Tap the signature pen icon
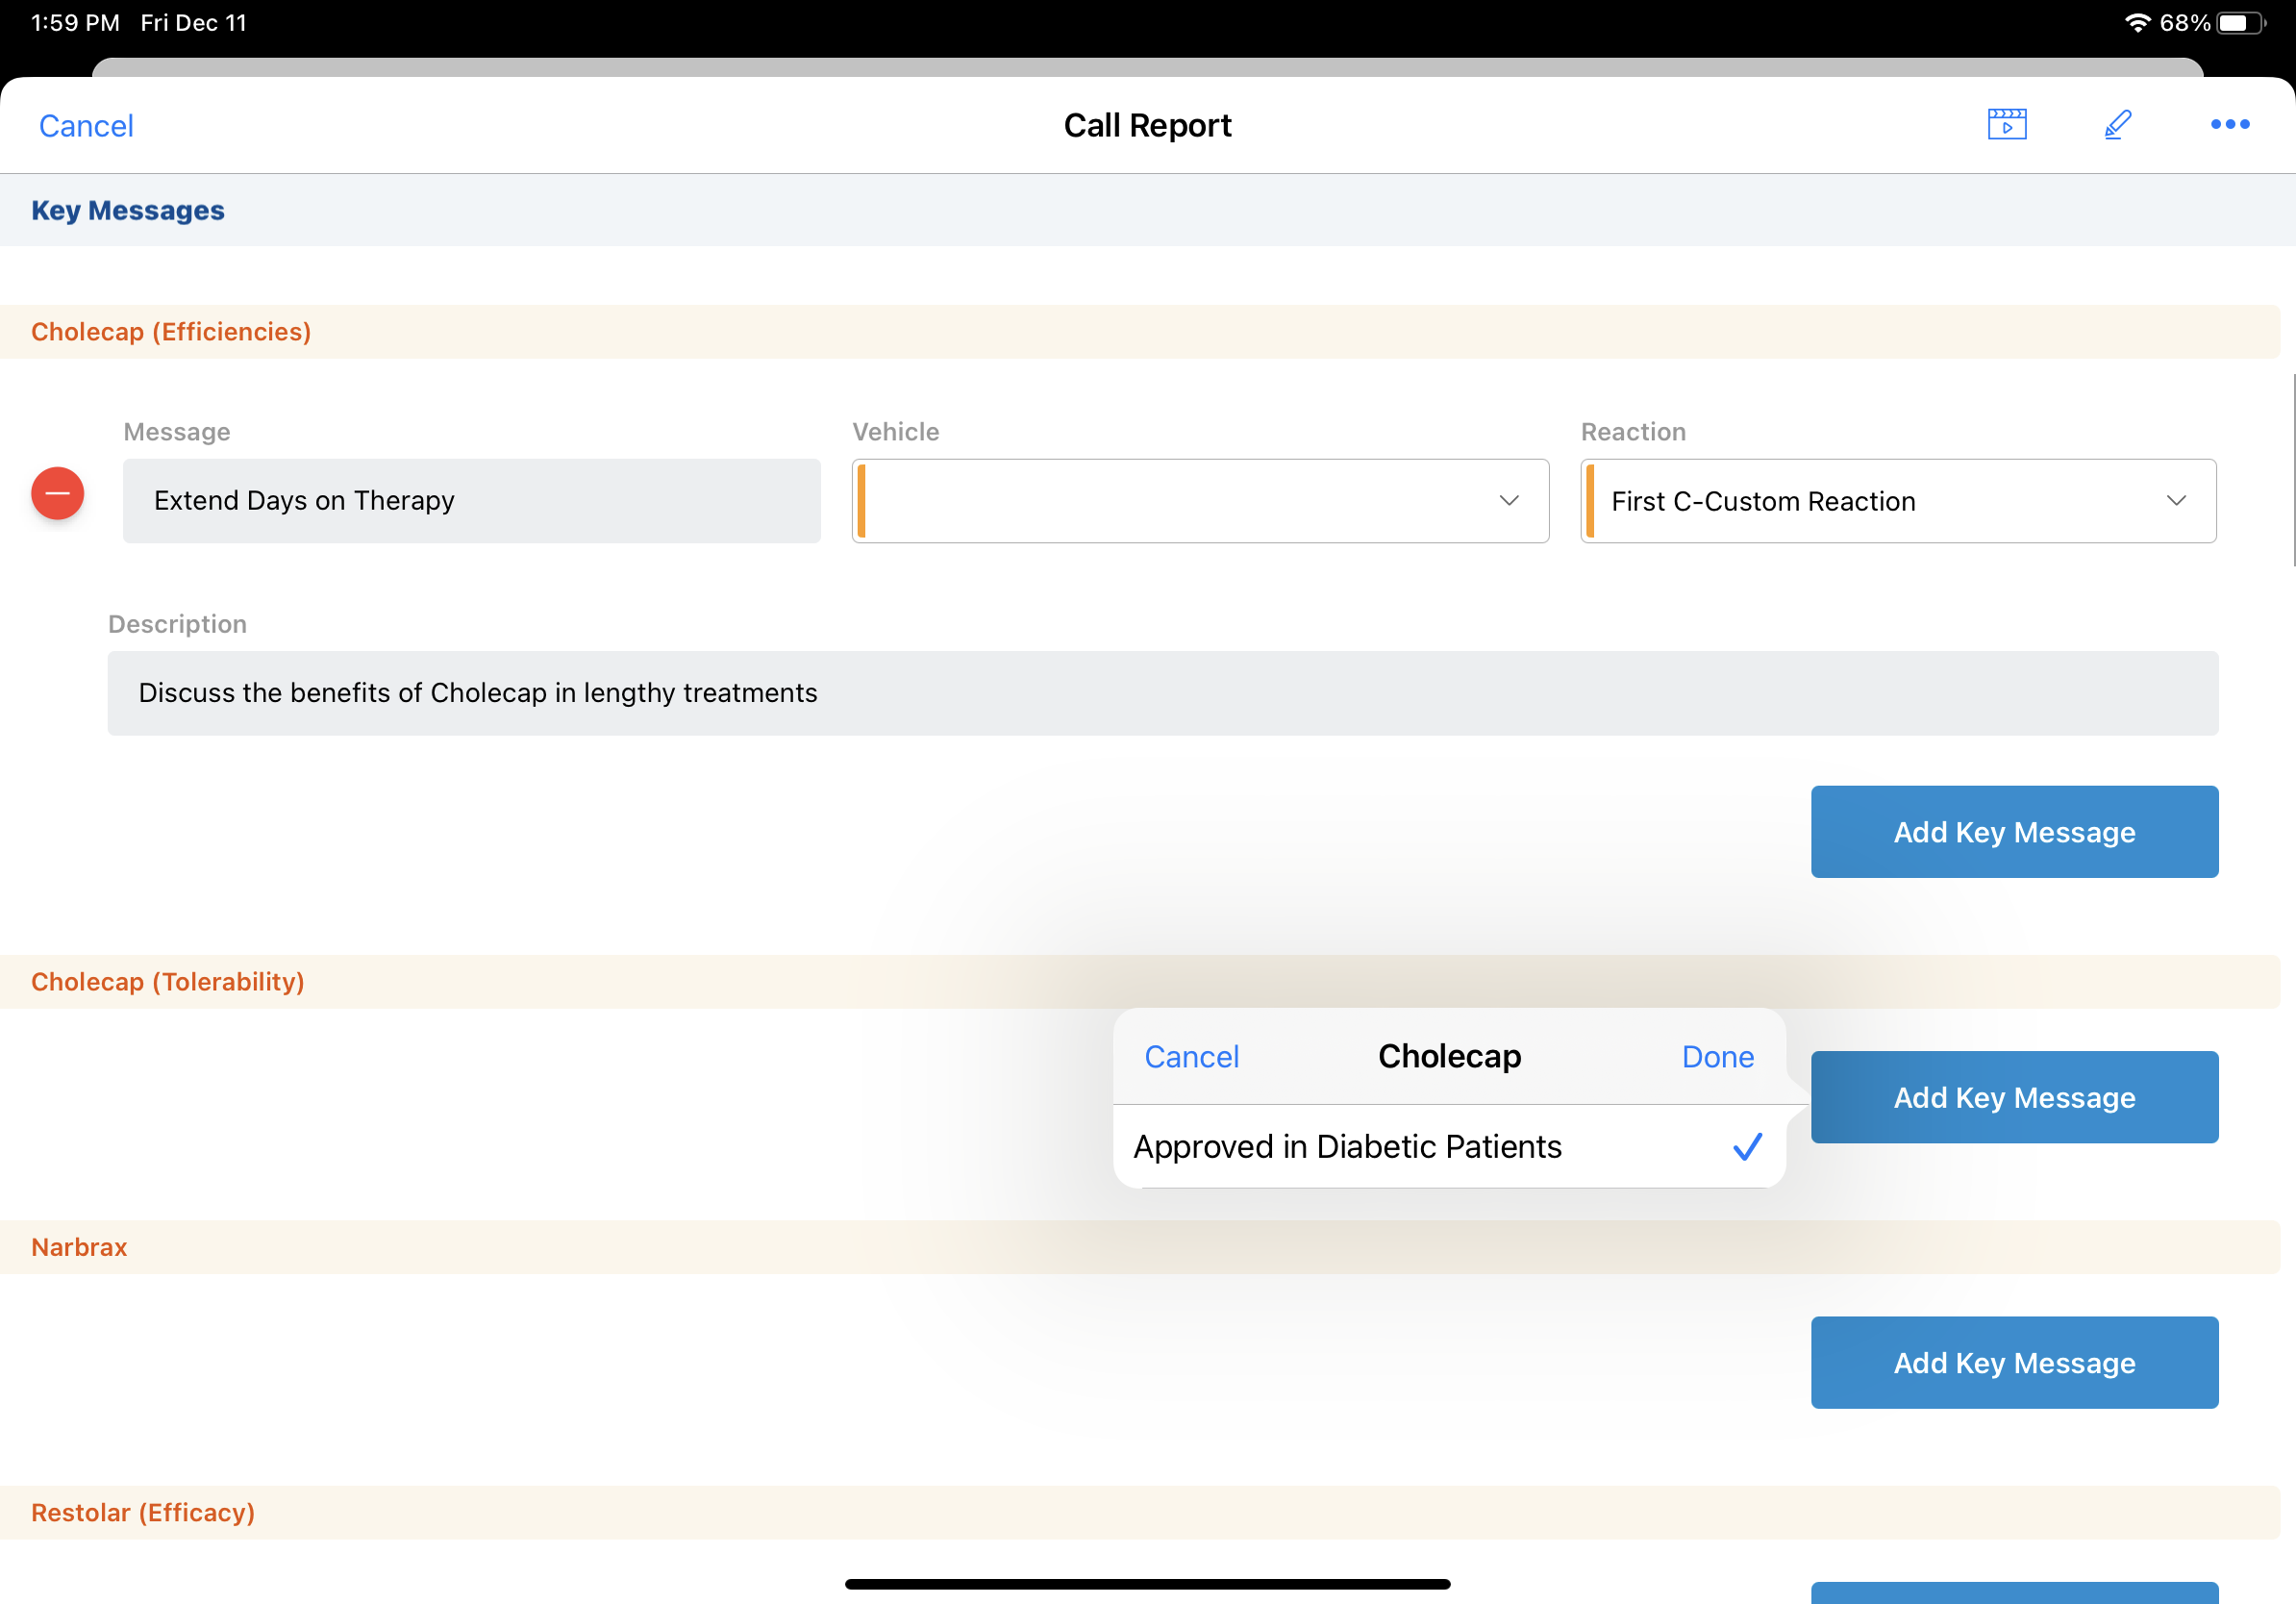 2117,124
